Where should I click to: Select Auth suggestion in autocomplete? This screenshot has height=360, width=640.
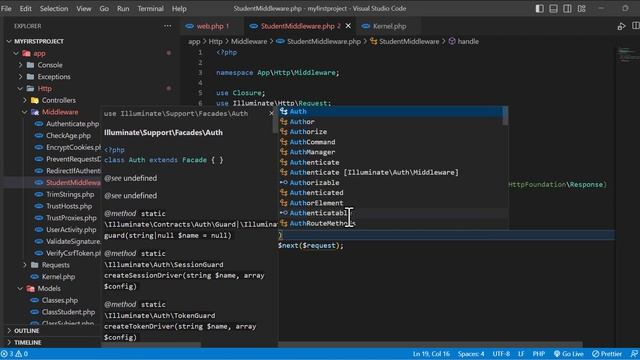coord(391,111)
